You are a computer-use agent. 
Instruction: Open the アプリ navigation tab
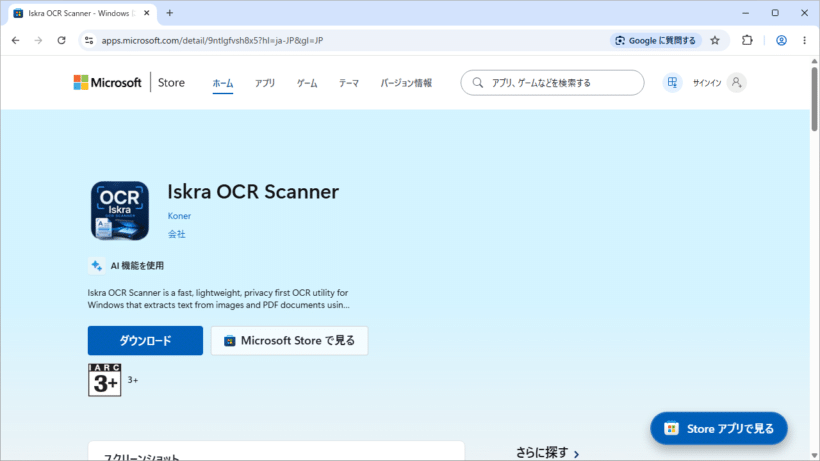click(265, 83)
